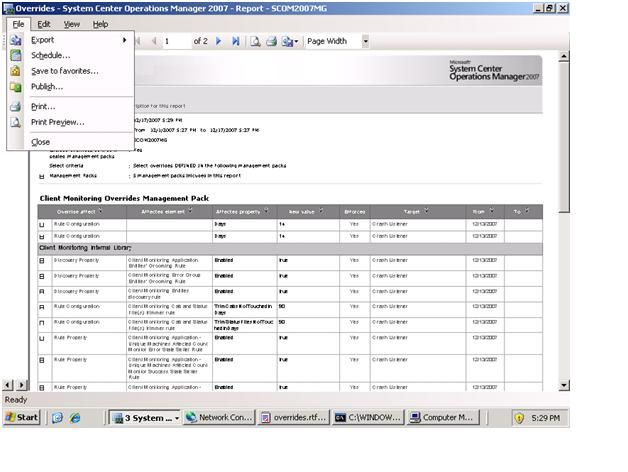Click the security shield tray icon
628x472 pixels.
[519, 418]
